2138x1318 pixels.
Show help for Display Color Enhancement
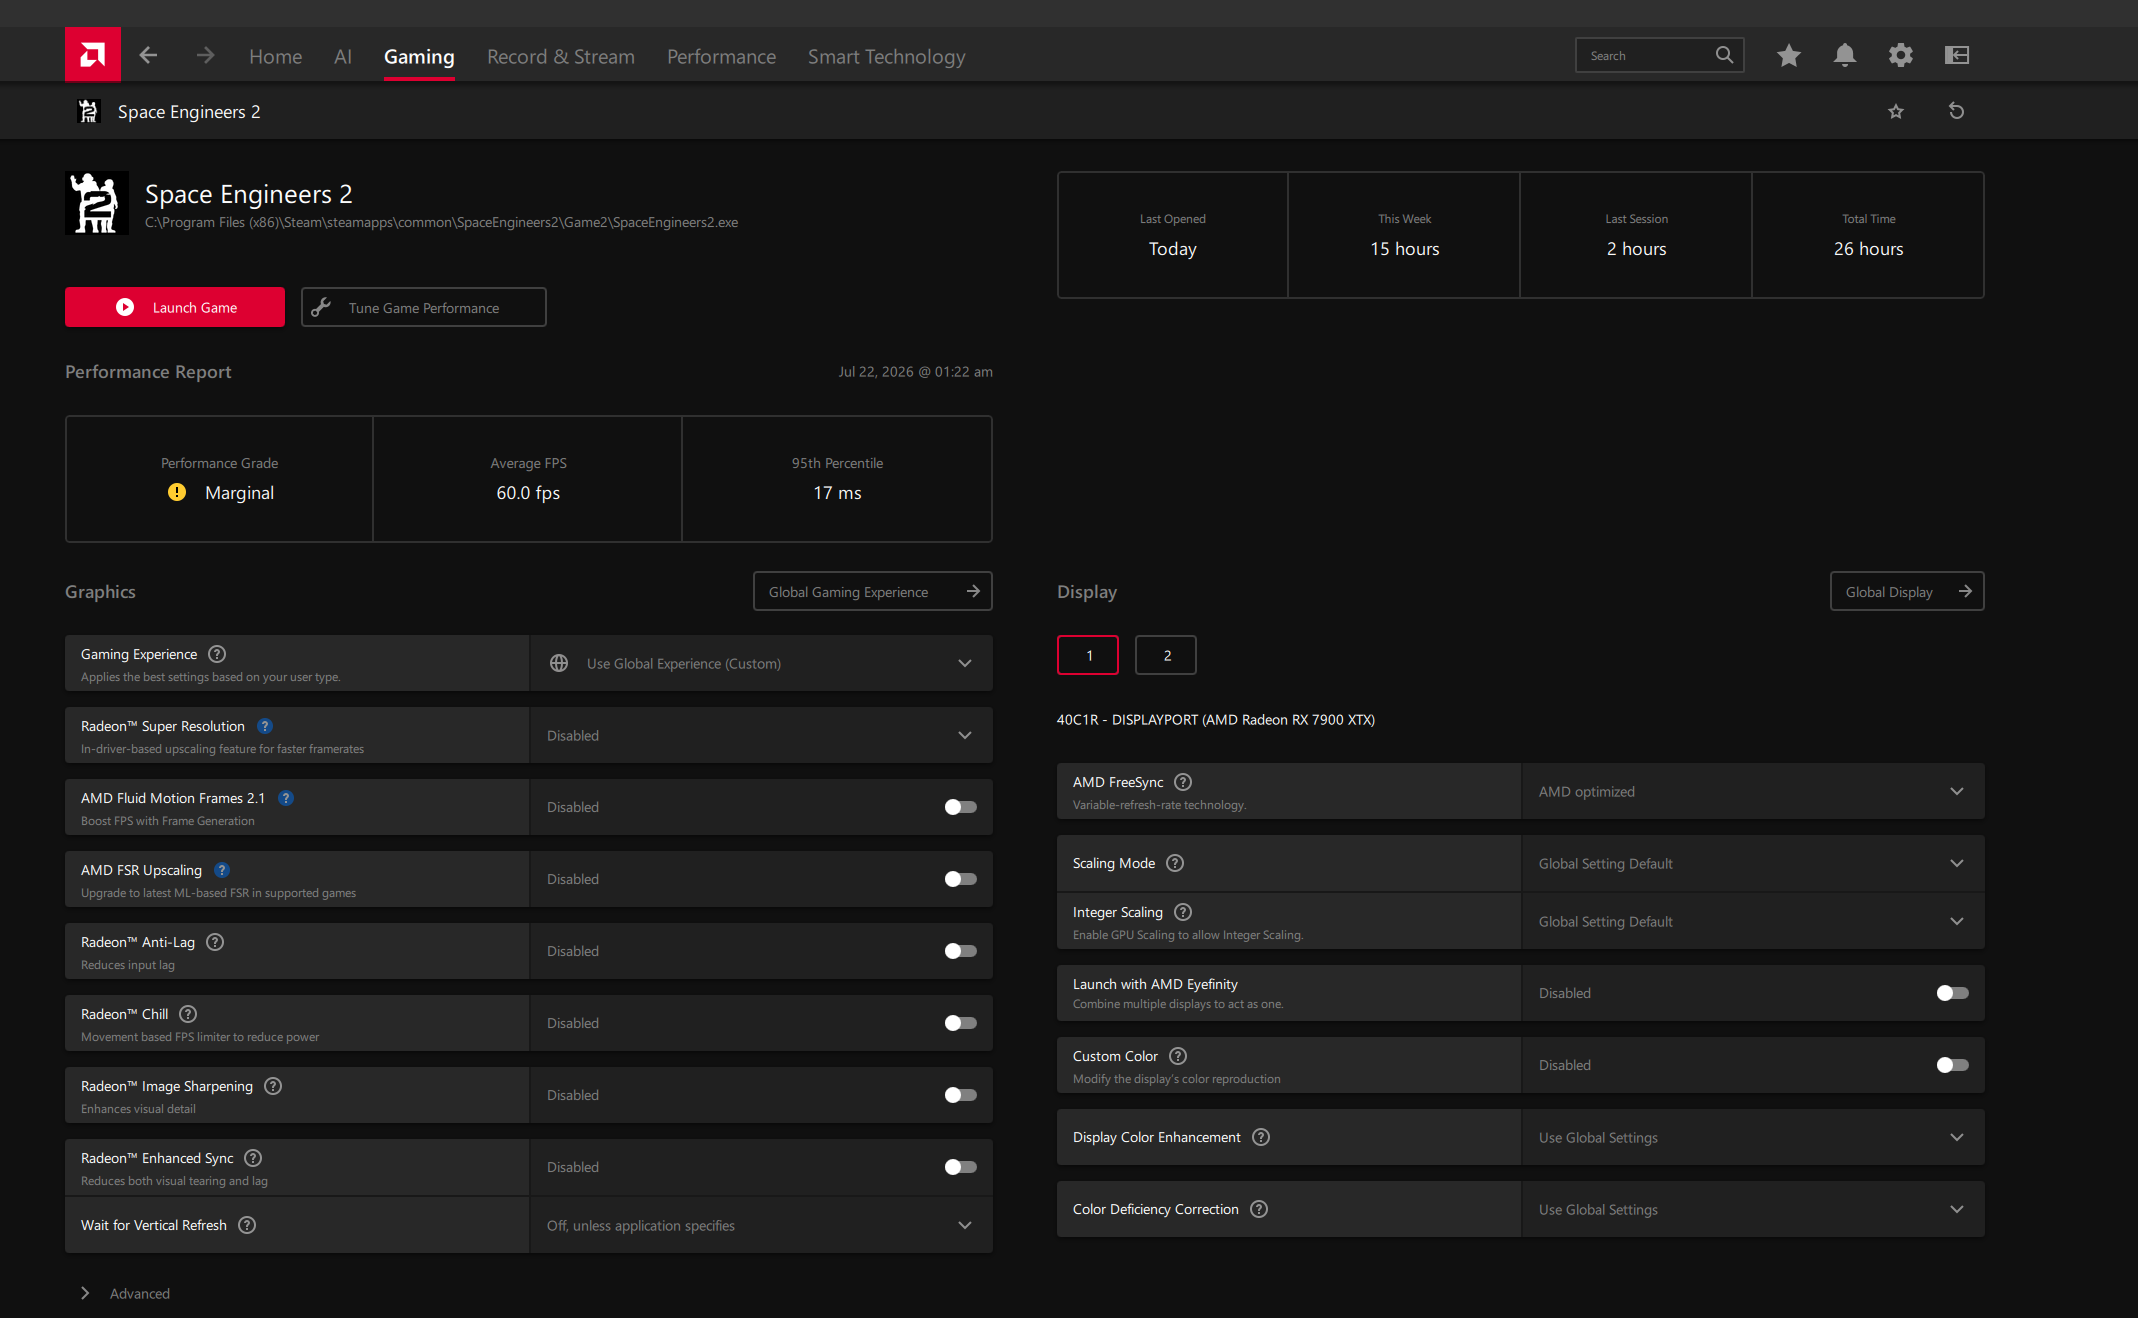pos(1261,1137)
